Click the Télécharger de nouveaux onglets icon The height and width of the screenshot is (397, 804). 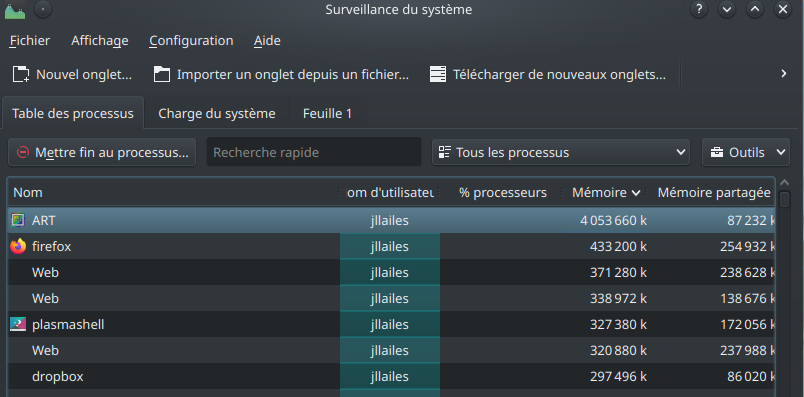pos(438,74)
